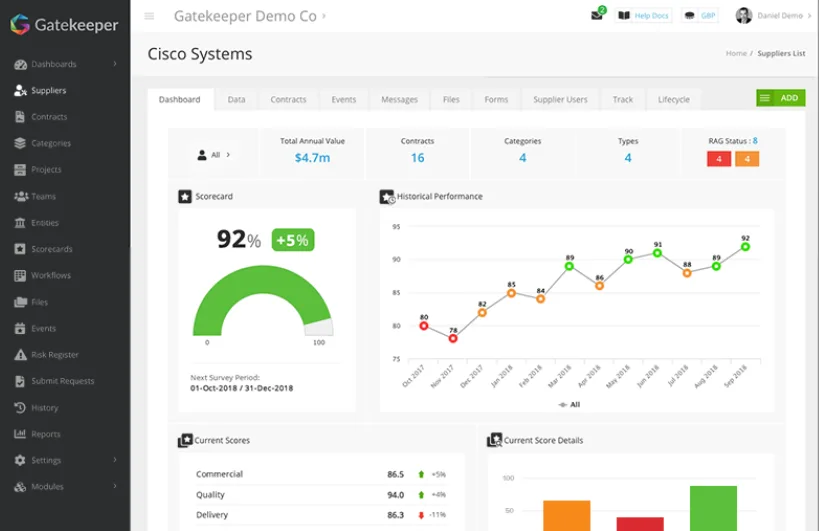Switch to the Messages tab
This screenshot has height=531, width=819.
[x=400, y=100]
